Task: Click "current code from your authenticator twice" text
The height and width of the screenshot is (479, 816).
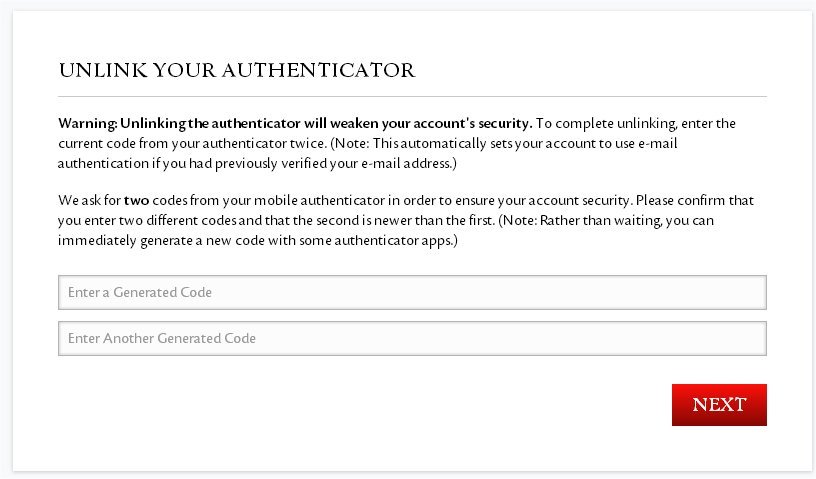Action: pyautogui.click(x=192, y=144)
